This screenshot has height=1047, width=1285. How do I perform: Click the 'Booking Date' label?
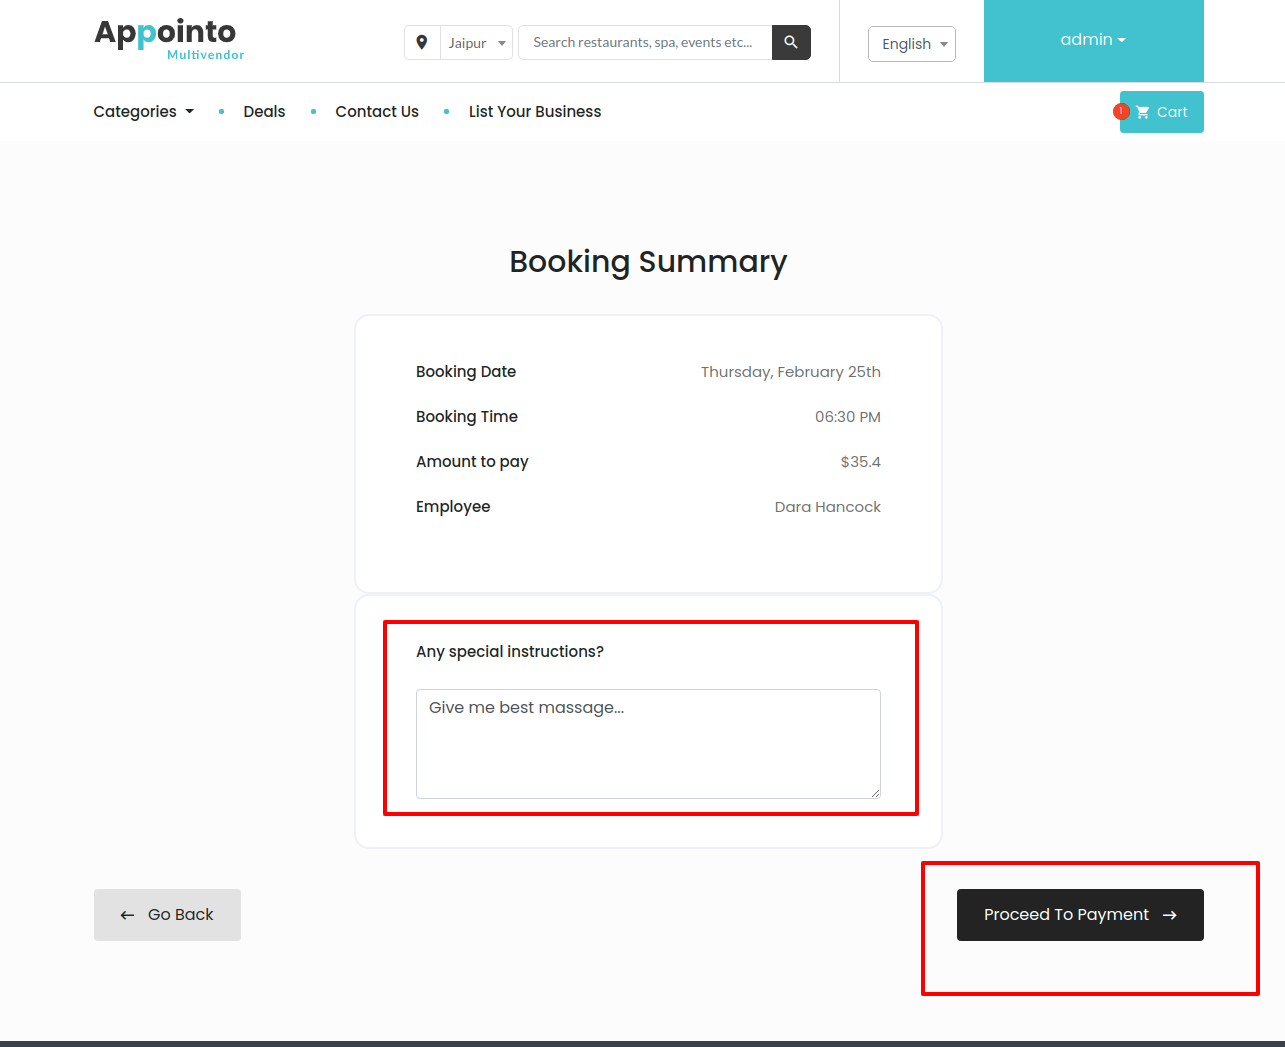click(466, 372)
